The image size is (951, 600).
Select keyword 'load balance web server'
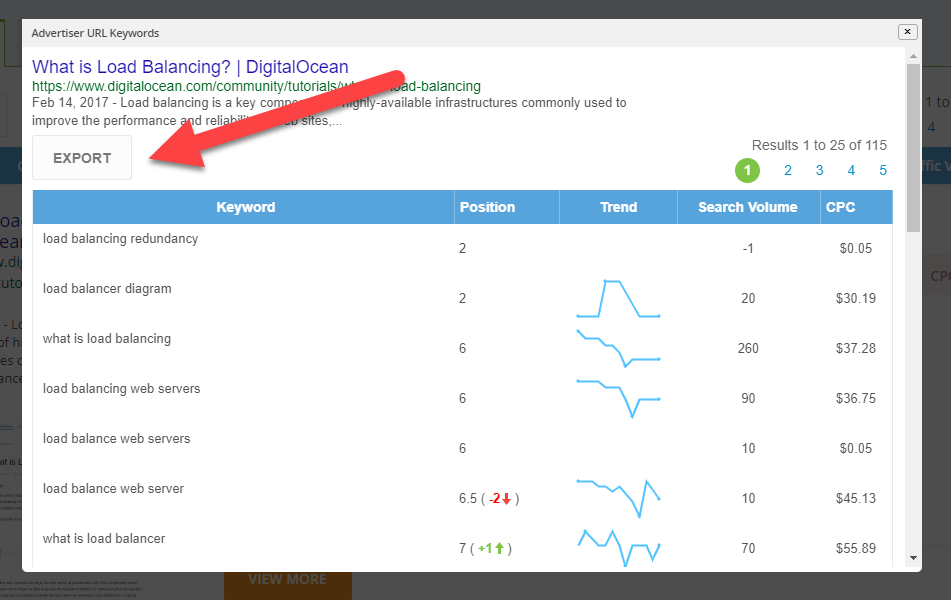(113, 488)
